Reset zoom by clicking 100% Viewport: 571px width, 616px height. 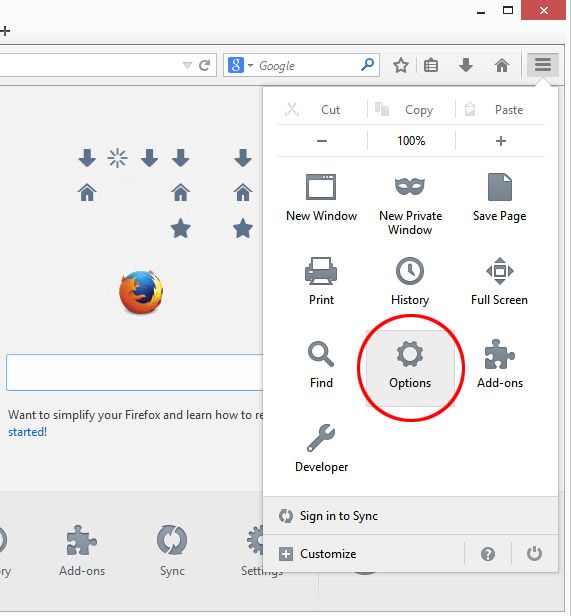pos(411,141)
